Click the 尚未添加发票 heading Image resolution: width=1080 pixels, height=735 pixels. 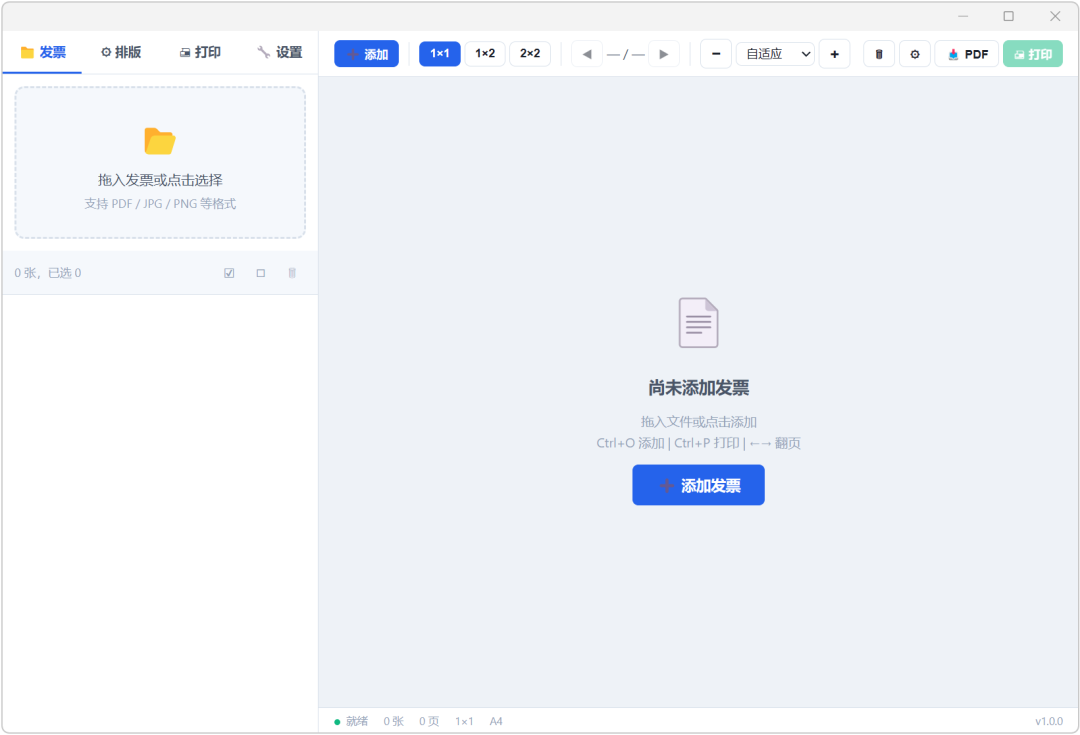point(698,387)
